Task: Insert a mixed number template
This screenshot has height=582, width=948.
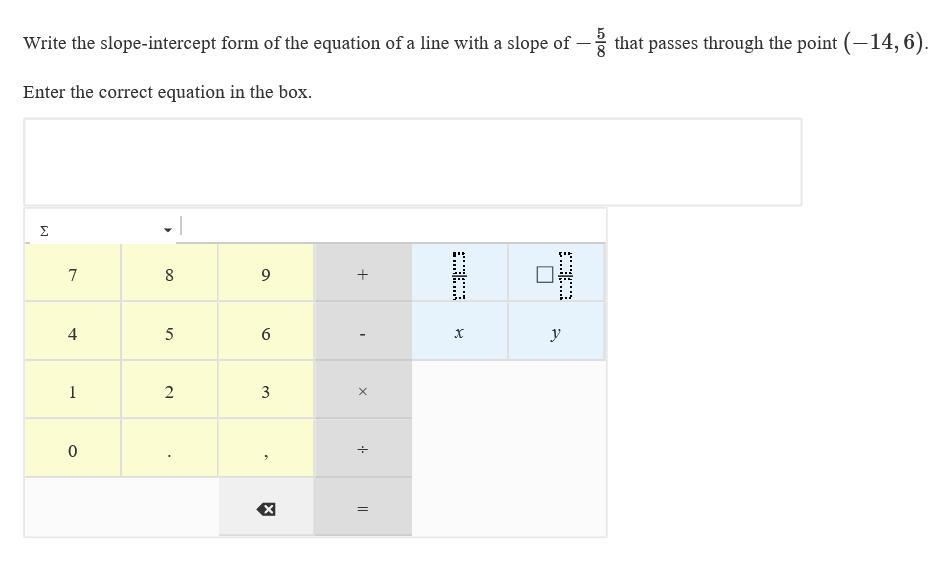Action: 555,274
